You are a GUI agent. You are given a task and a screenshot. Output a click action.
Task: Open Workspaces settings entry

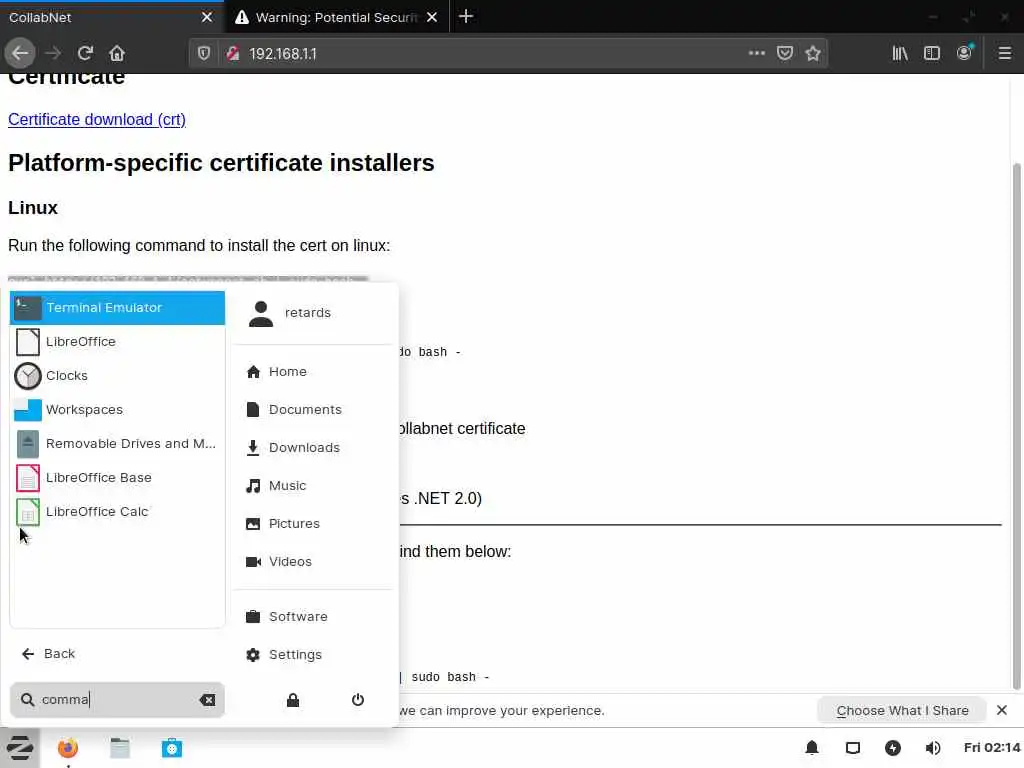point(118,409)
